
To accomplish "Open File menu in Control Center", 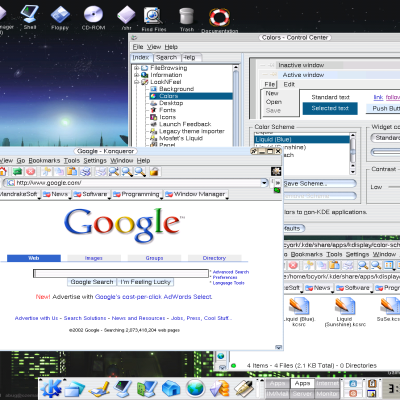I will (138, 47).
